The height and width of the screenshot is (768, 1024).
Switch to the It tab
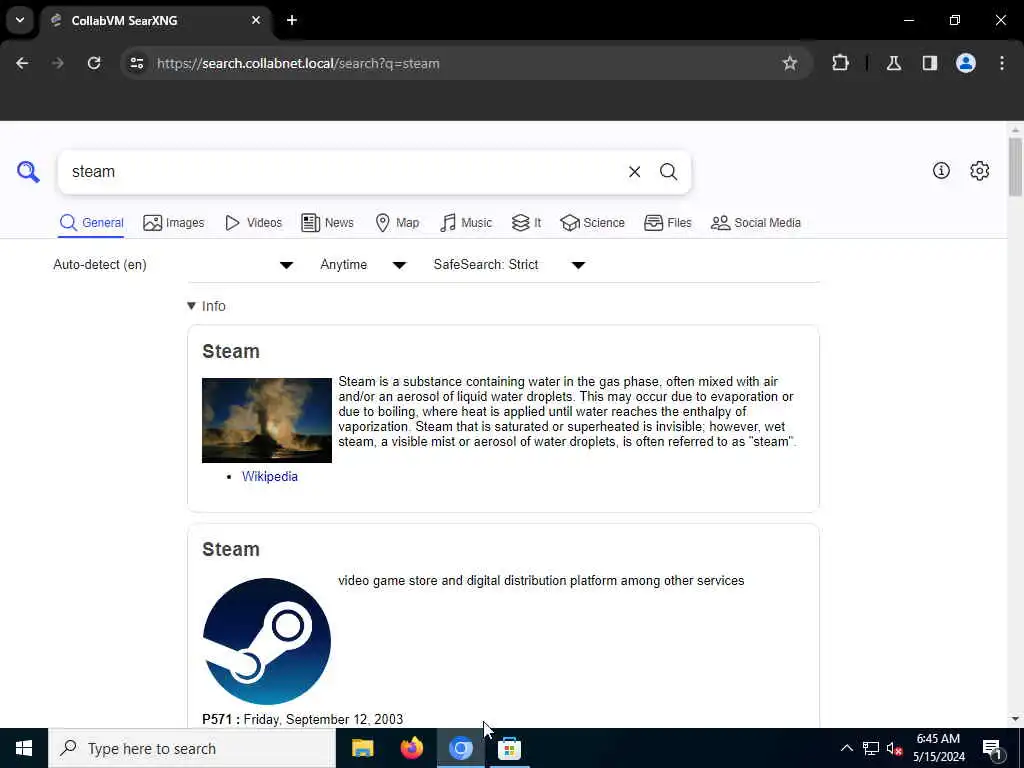[x=526, y=223]
